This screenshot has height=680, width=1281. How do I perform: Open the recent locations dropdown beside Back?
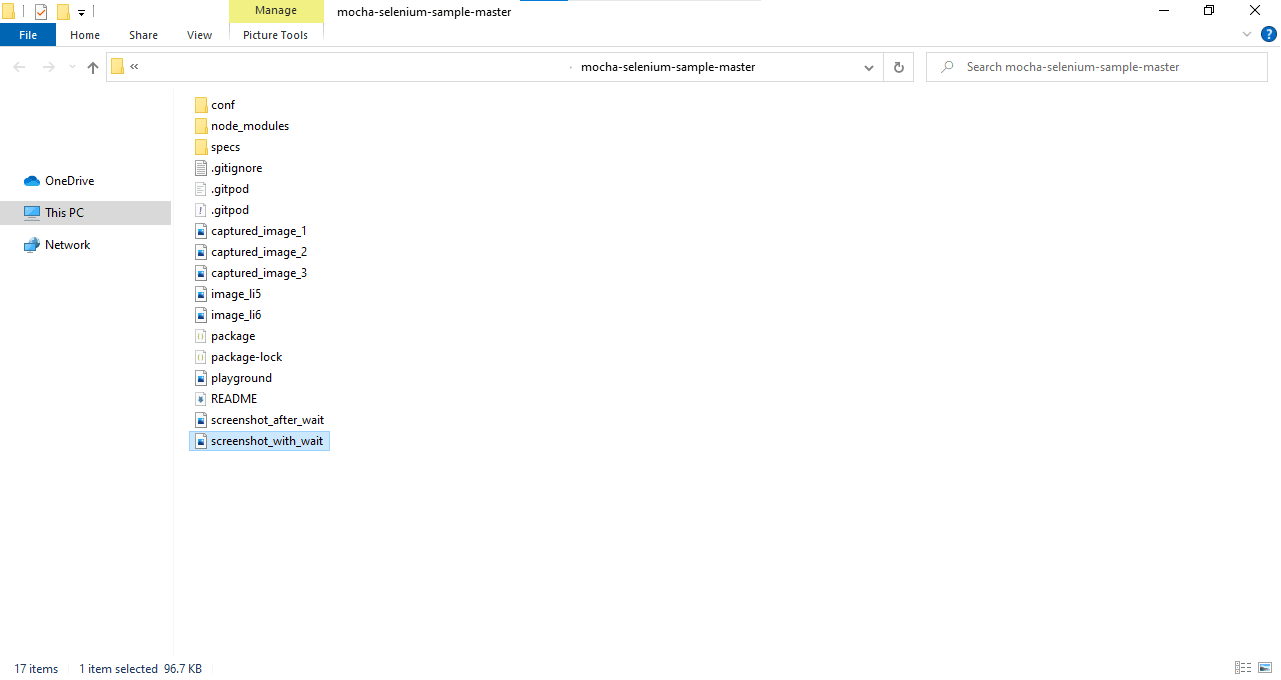pyautogui.click(x=71, y=67)
